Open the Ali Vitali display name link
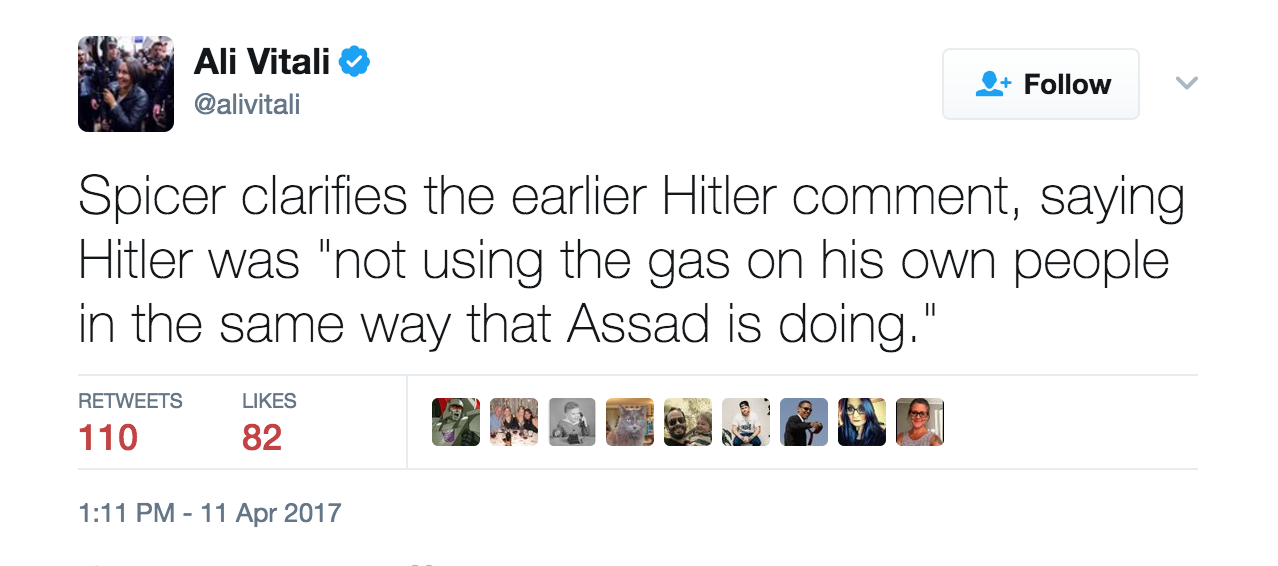The width and height of the screenshot is (1278, 566). point(261,62)
